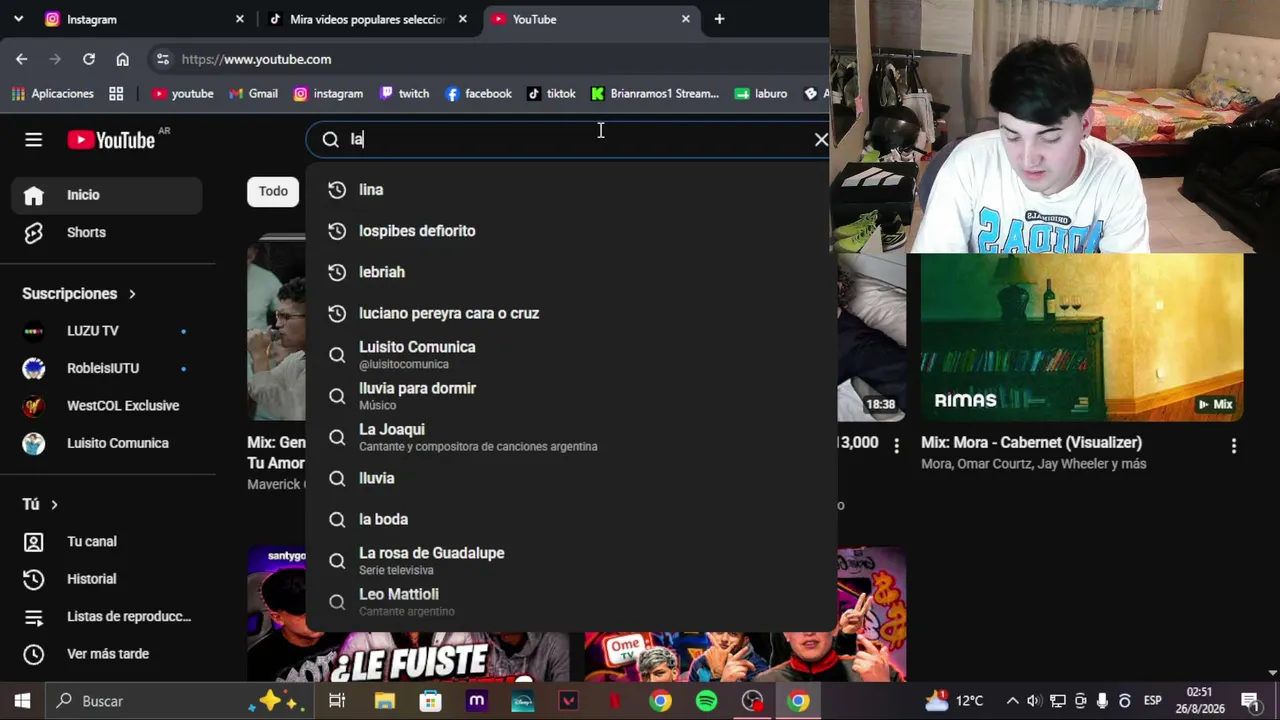
Task: Launch Spotify from the taskbar
Action: click(706, 701)
